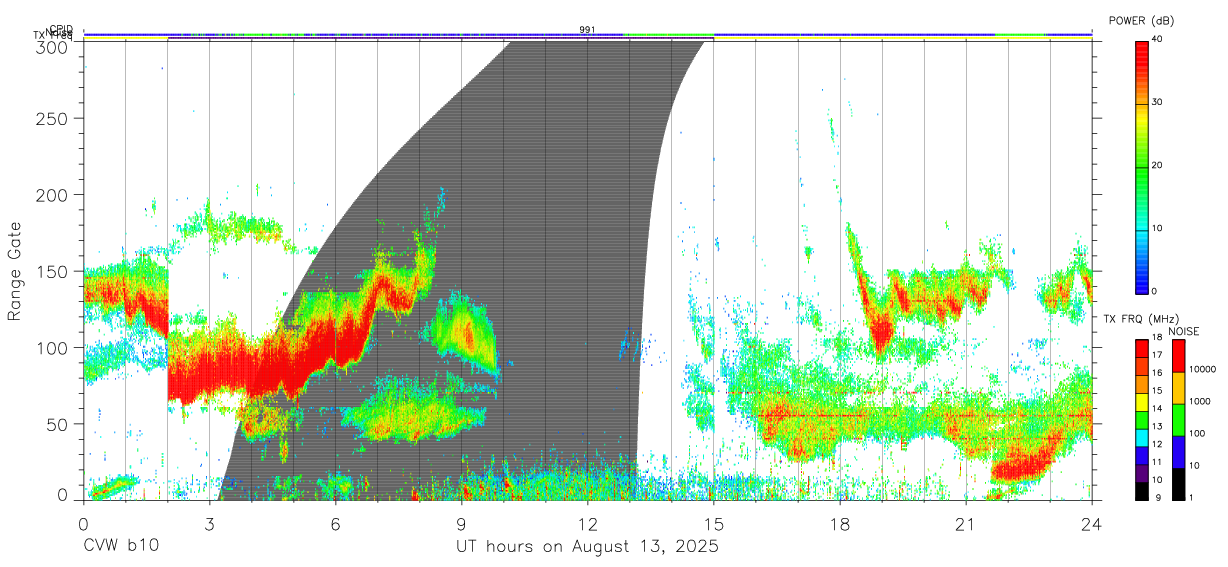Click the '24' tick on UT hours axis
The image size is (1228, 567).
1092,524
